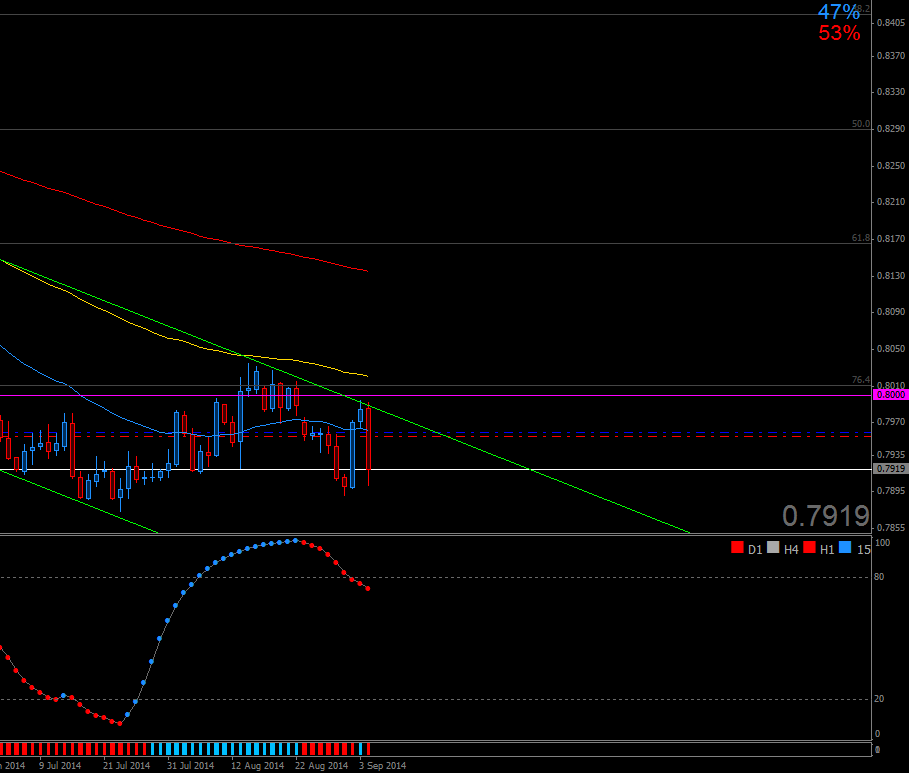Select the magenta horizontal line at 0.8000
Image resolution: width=909 pixels, height=777 pixels.
[x=436, y=395]
